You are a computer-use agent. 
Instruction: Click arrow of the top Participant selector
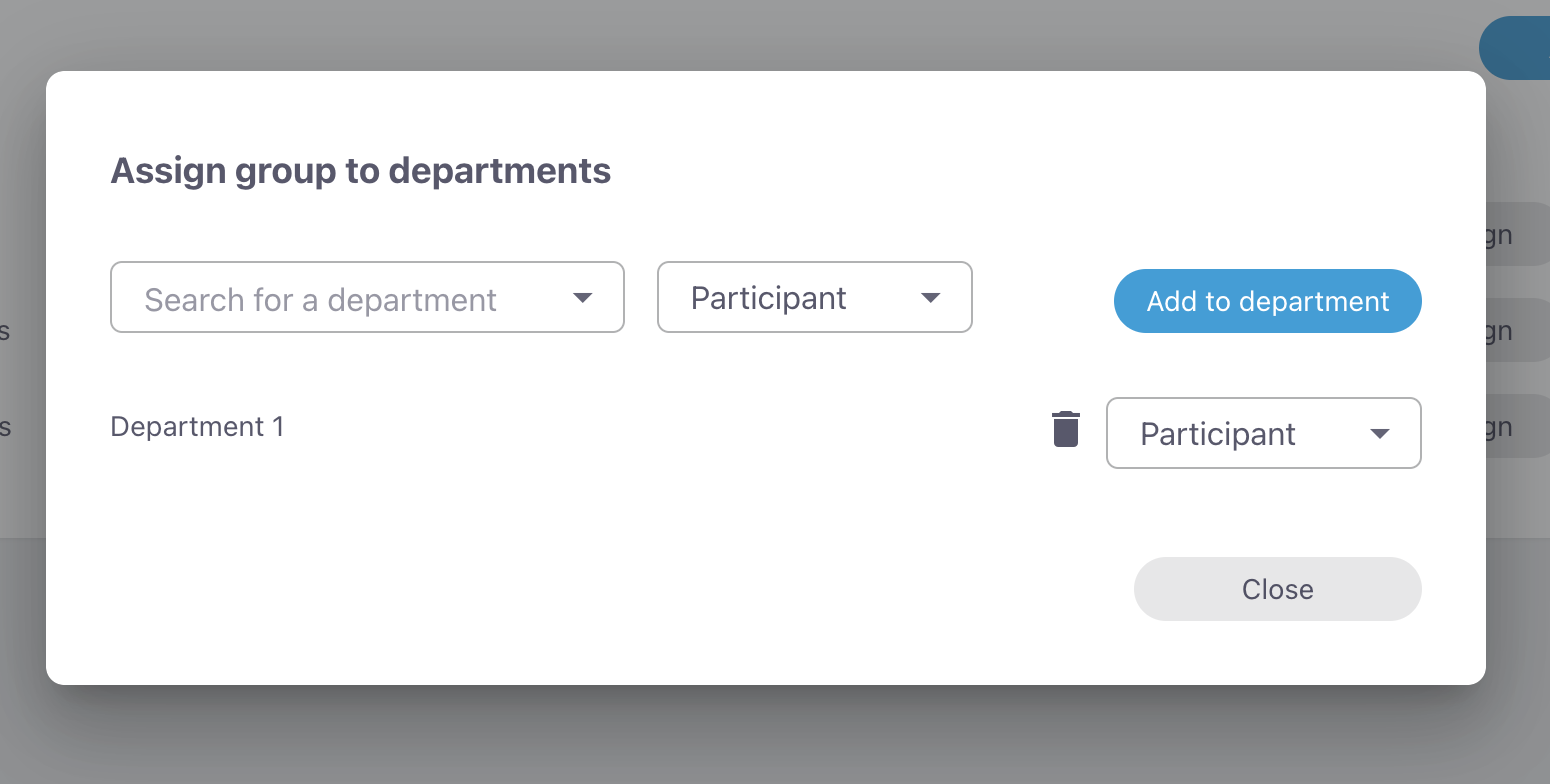930,298
